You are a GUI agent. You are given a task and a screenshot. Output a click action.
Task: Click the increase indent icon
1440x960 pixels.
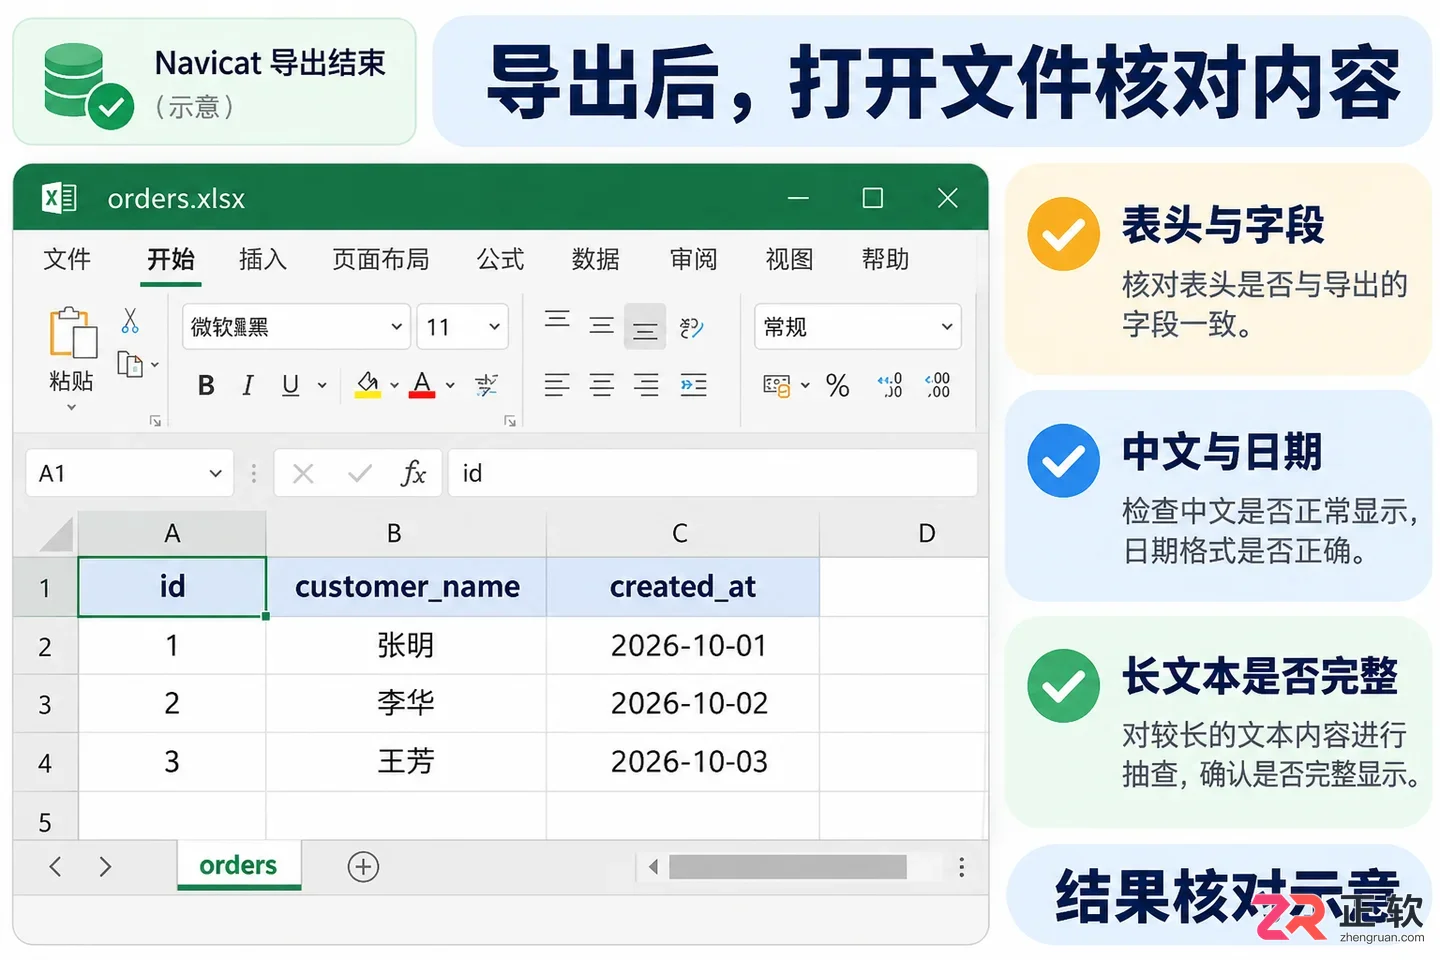tap(693, 385)
